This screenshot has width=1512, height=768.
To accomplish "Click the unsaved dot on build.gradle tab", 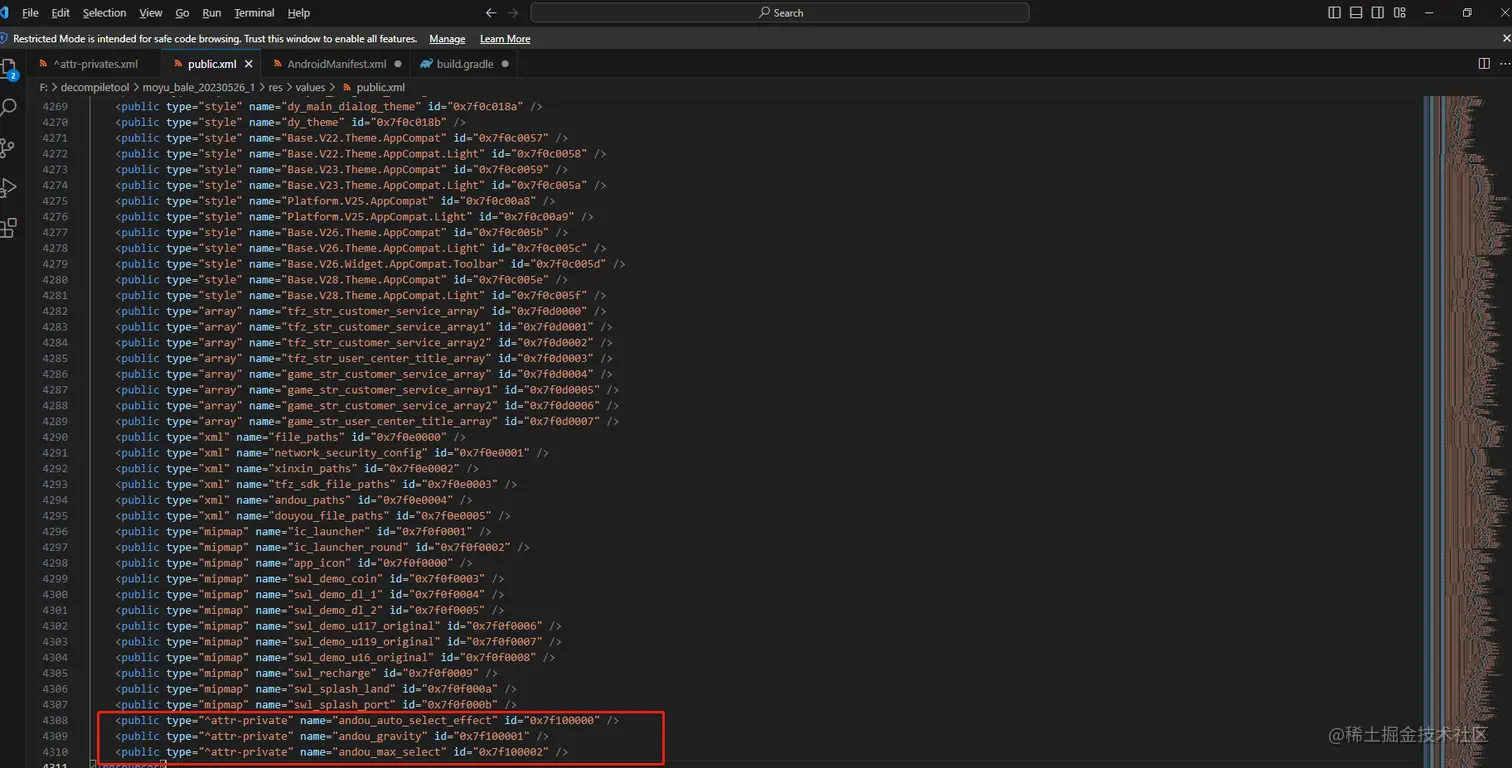I will click(505, 64).
